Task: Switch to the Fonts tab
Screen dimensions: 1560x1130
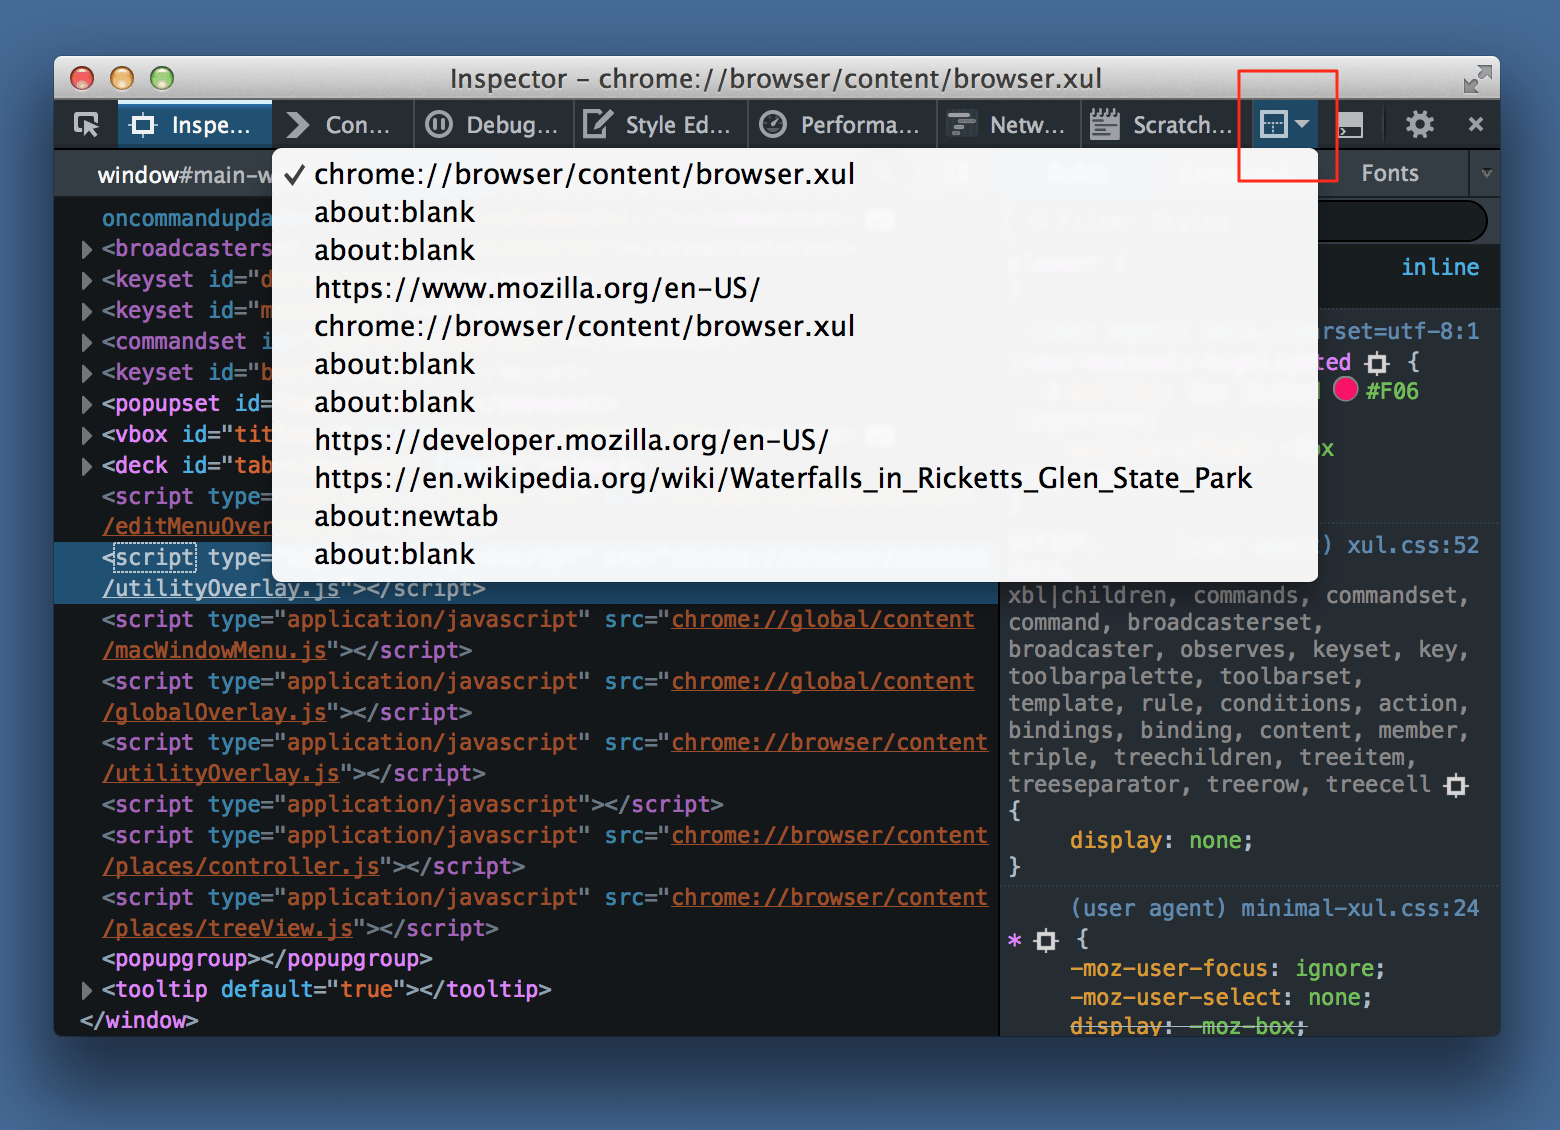Action: click(x=1390, y=173)
